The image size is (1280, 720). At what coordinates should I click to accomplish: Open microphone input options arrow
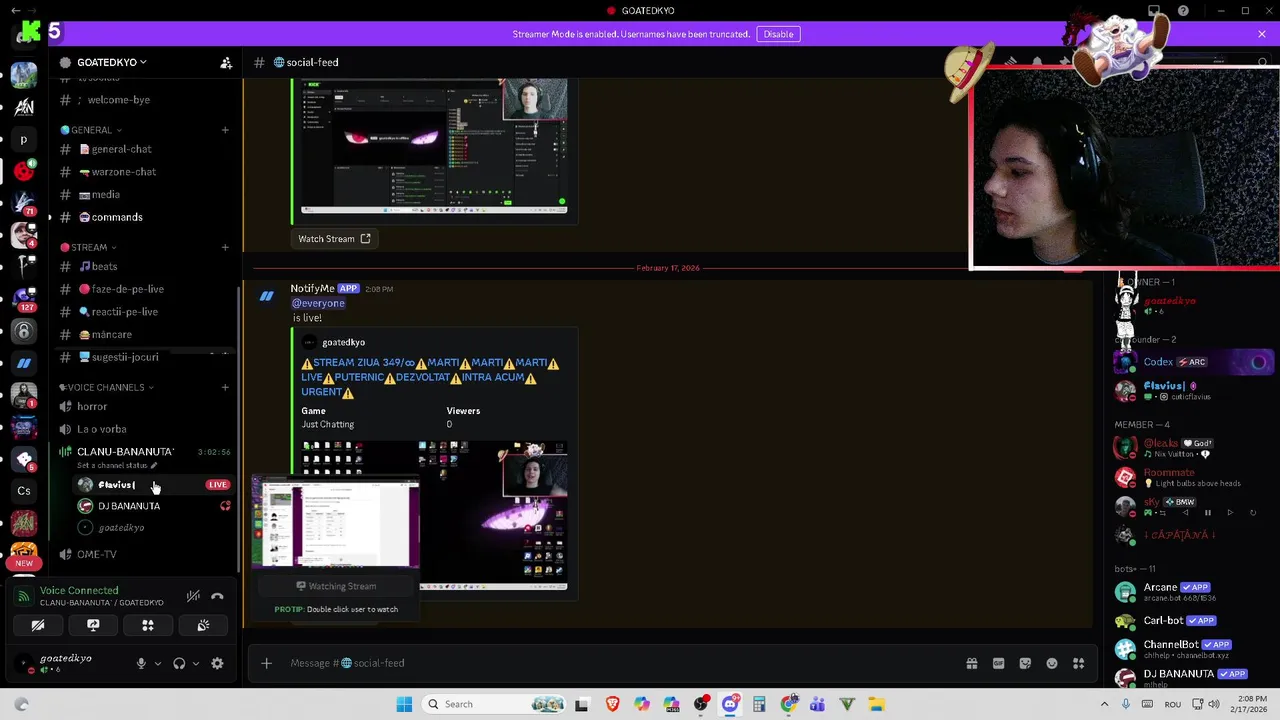tap(157, 663)
